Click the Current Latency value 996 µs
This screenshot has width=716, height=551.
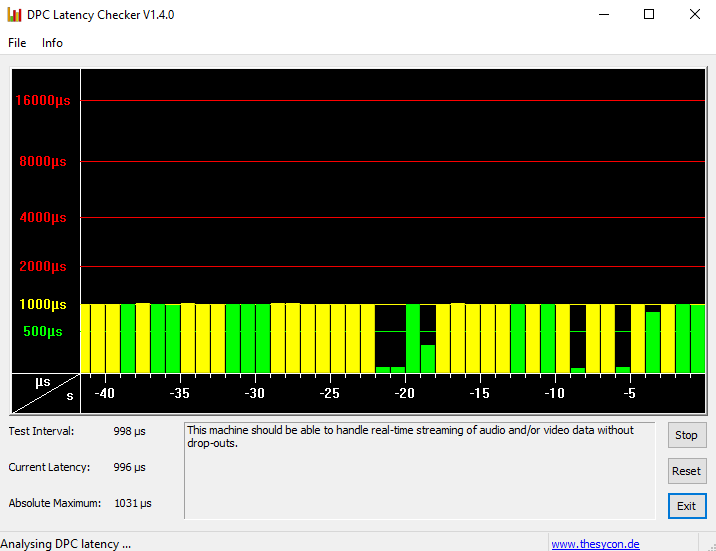coord(129,467)
